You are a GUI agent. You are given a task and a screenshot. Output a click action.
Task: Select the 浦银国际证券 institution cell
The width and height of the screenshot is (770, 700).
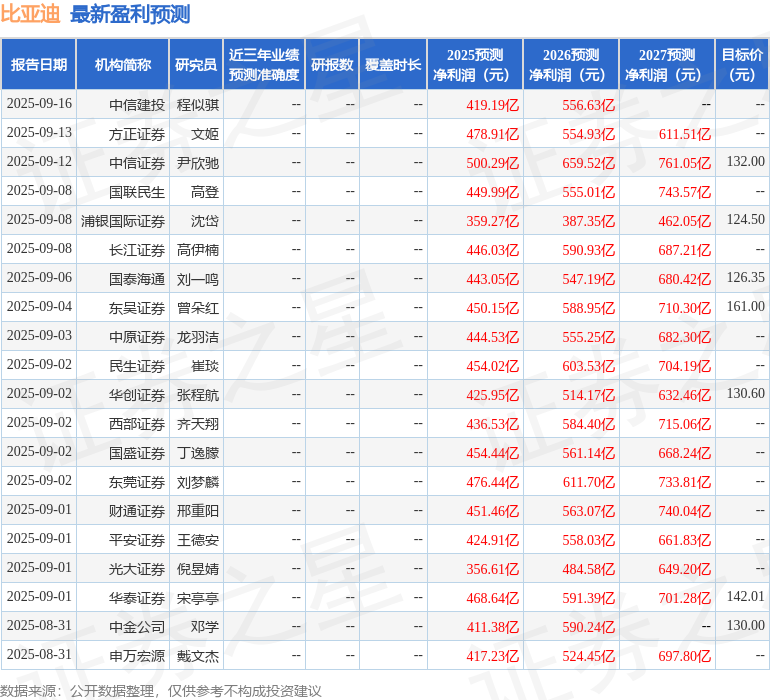(x=123, y=221)
